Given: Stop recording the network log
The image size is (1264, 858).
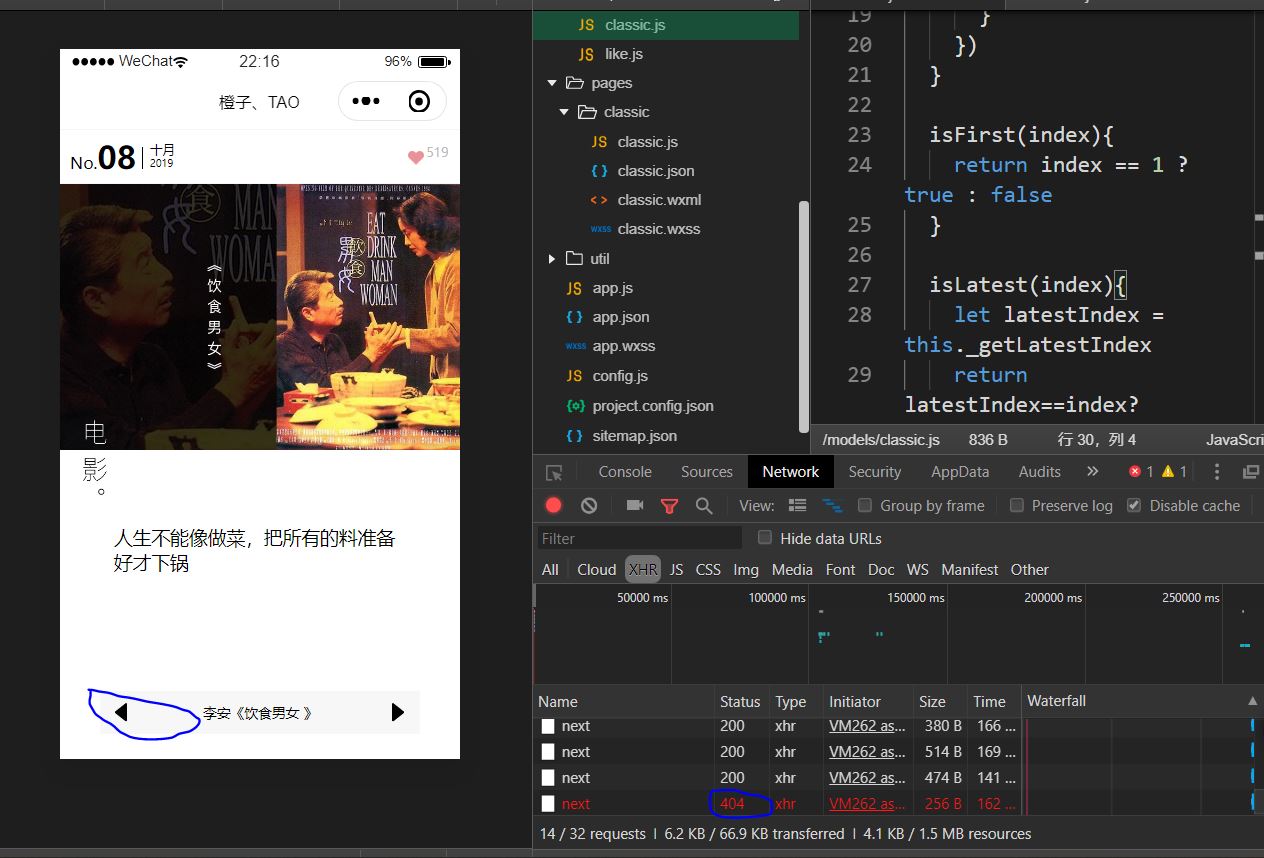Looking at the screenshot, I should click(554, 505).
